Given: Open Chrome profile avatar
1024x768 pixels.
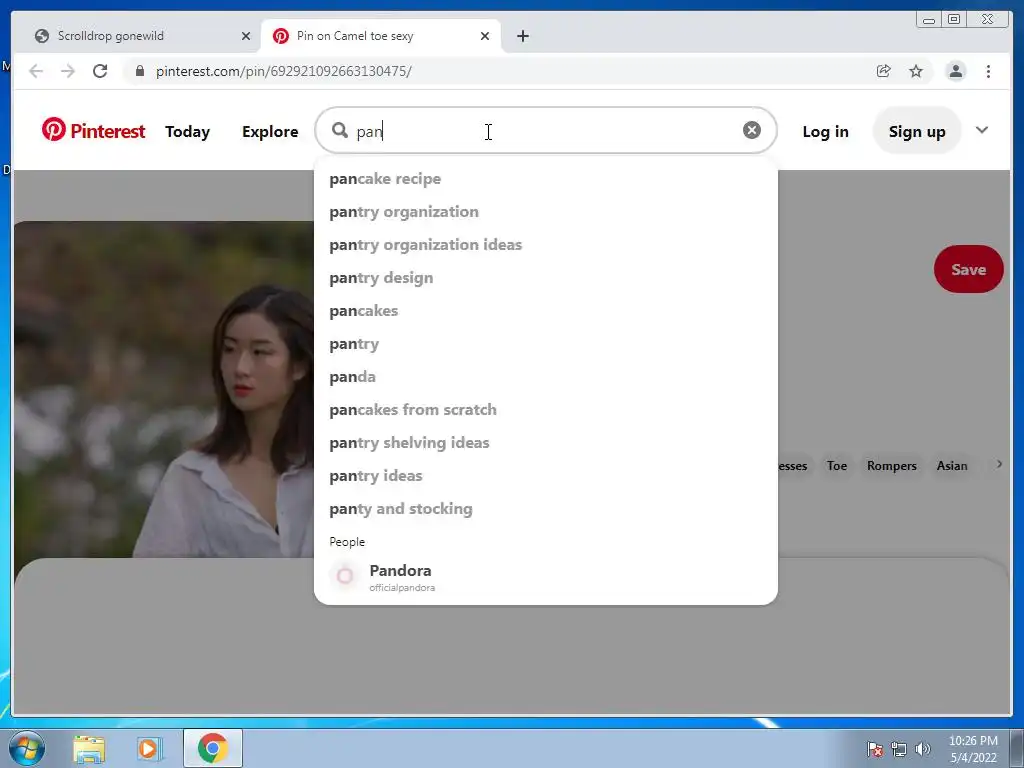Looking at the screenshot, I should tap(955, 71).
